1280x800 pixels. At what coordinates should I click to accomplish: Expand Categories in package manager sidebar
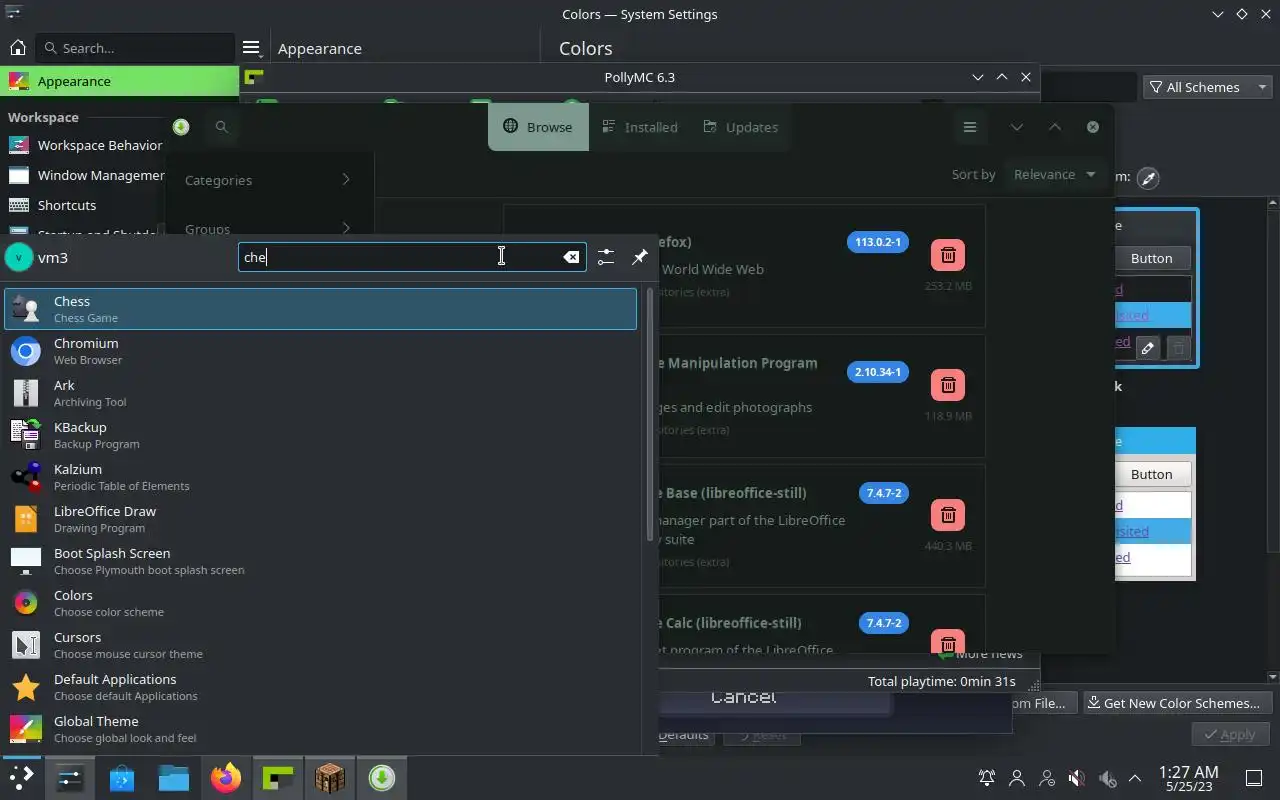(268, 180)
